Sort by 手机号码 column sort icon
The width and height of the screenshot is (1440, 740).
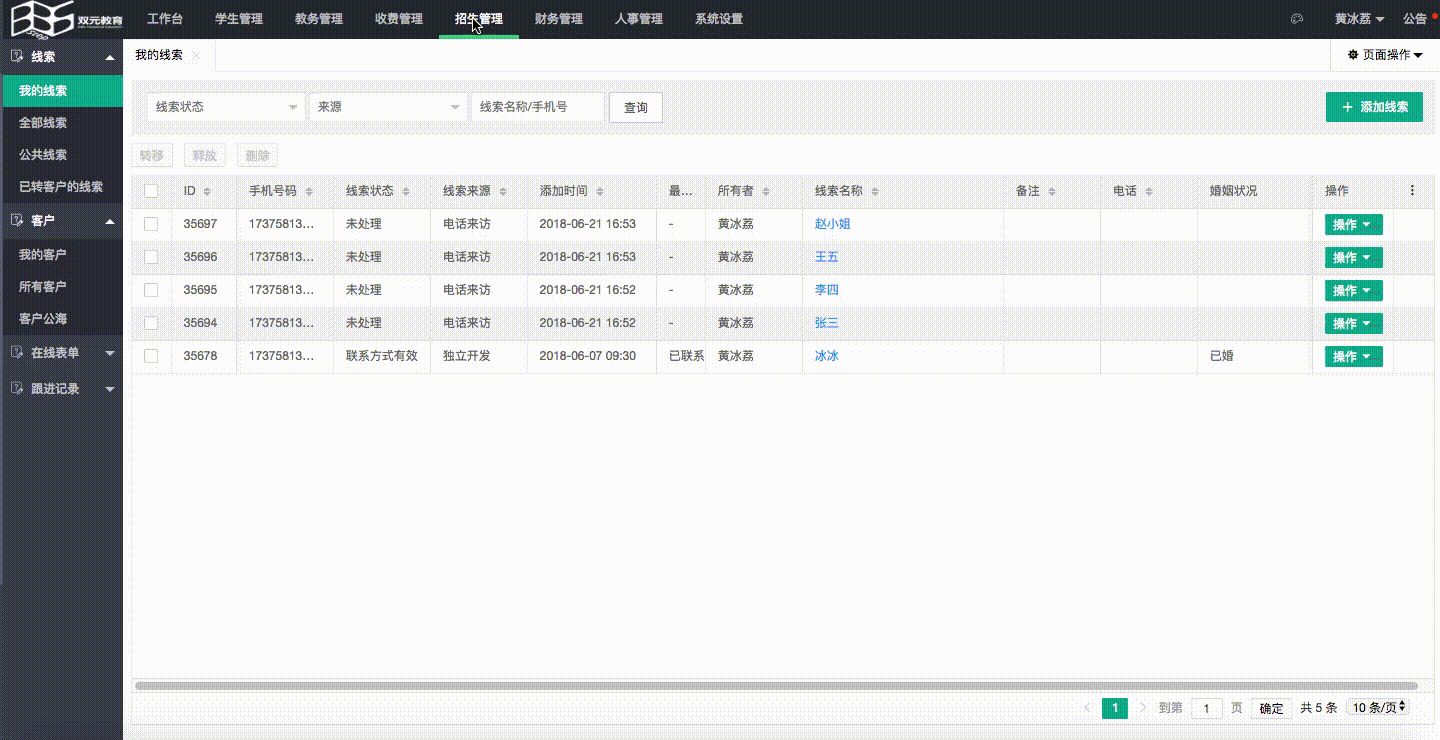[x=309, y=191]
